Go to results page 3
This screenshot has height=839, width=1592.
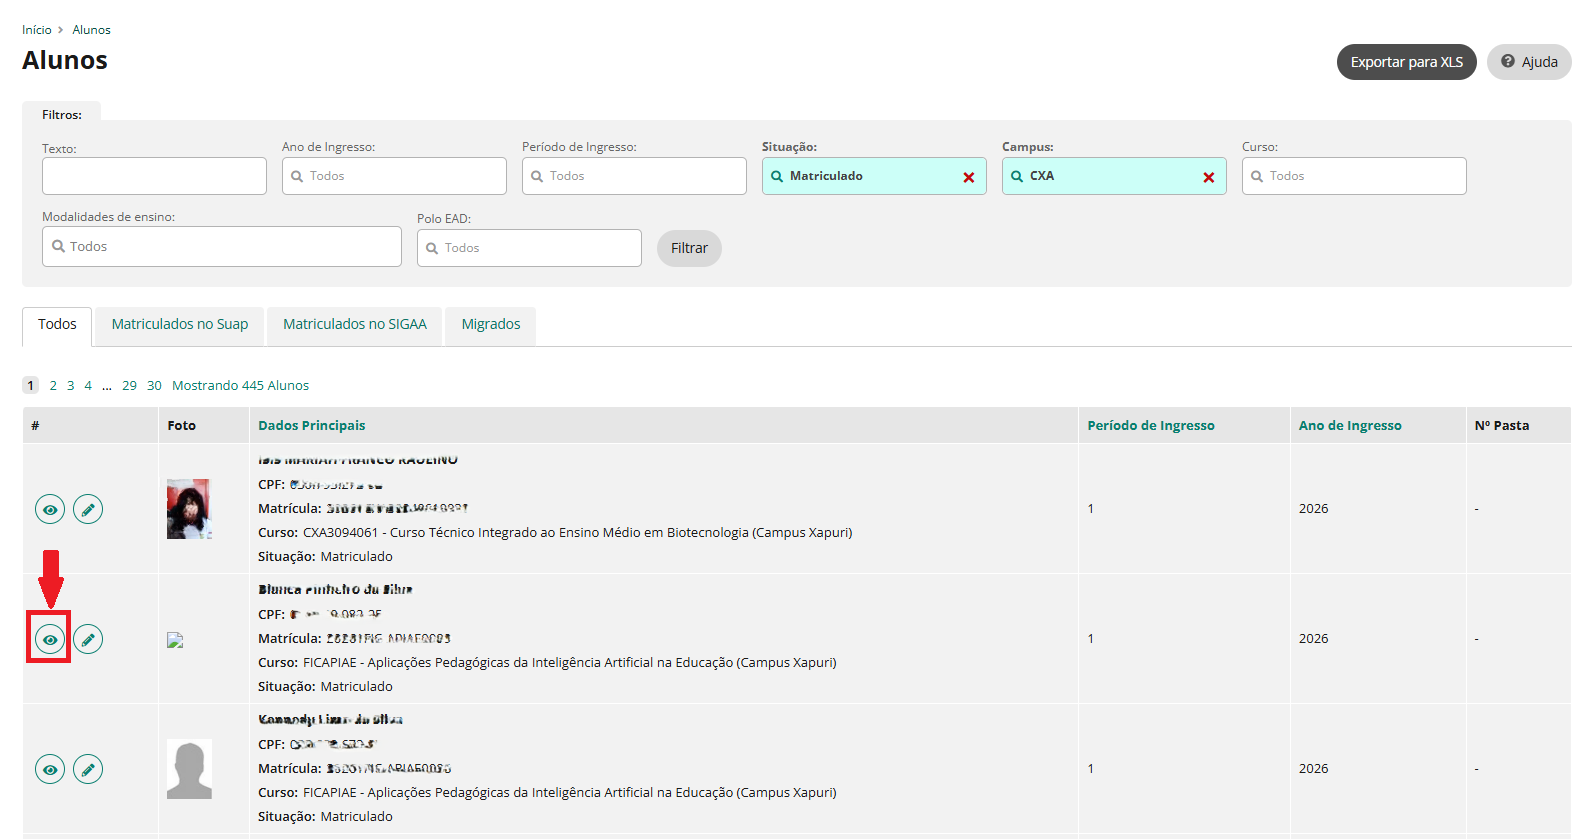coord(71,385)
